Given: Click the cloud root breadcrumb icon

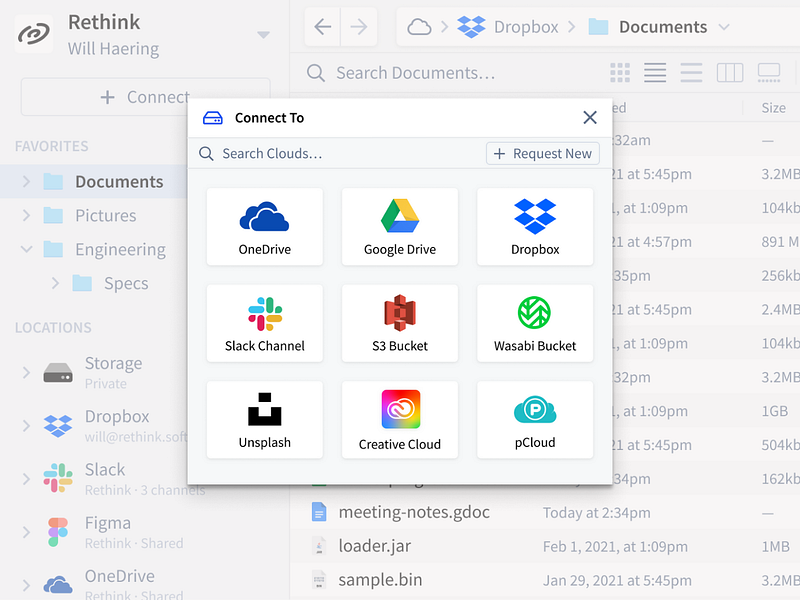Looking at the screenshot, I should (x=419, y=27).
